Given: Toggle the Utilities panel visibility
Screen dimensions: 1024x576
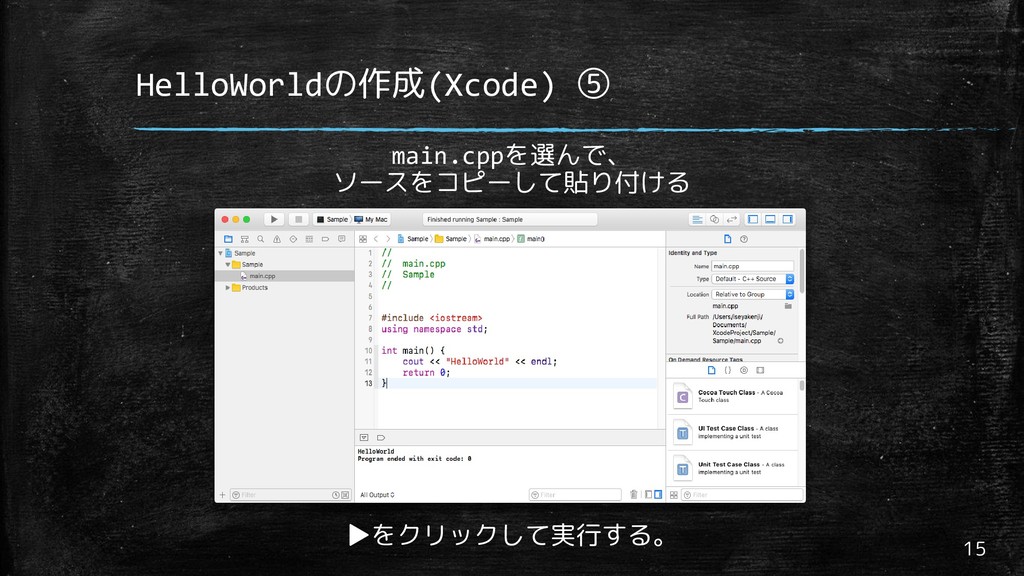Looking at the screenshot, I should tap(788, 219).
